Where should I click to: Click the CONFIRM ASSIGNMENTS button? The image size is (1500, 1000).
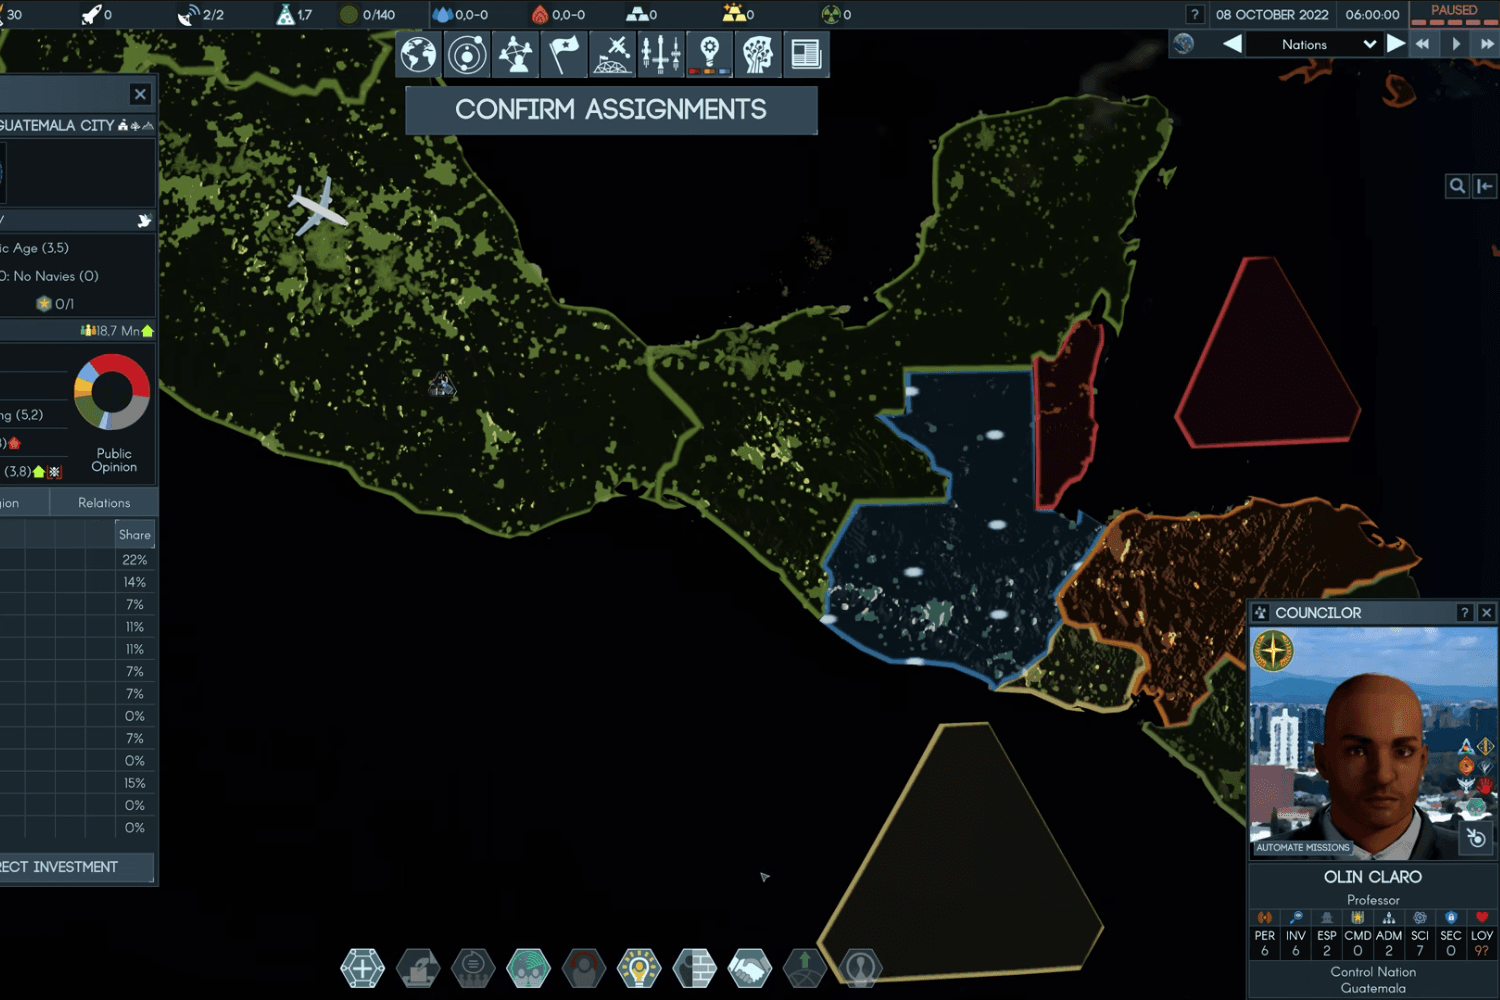pyautogui.click(x=610, y=110)
